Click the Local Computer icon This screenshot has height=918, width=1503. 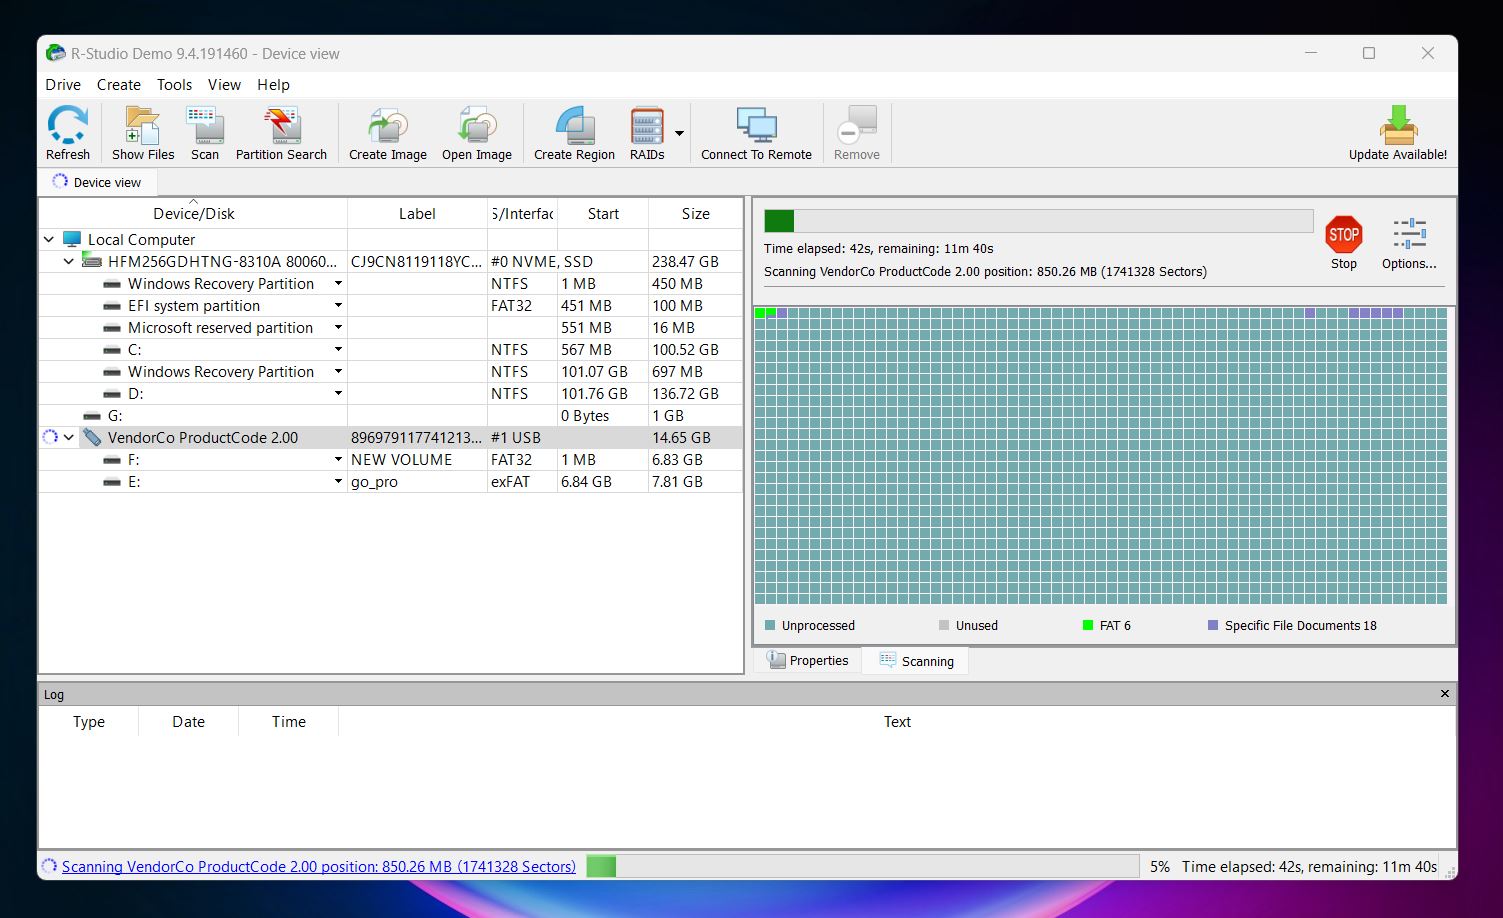(71, 239)
